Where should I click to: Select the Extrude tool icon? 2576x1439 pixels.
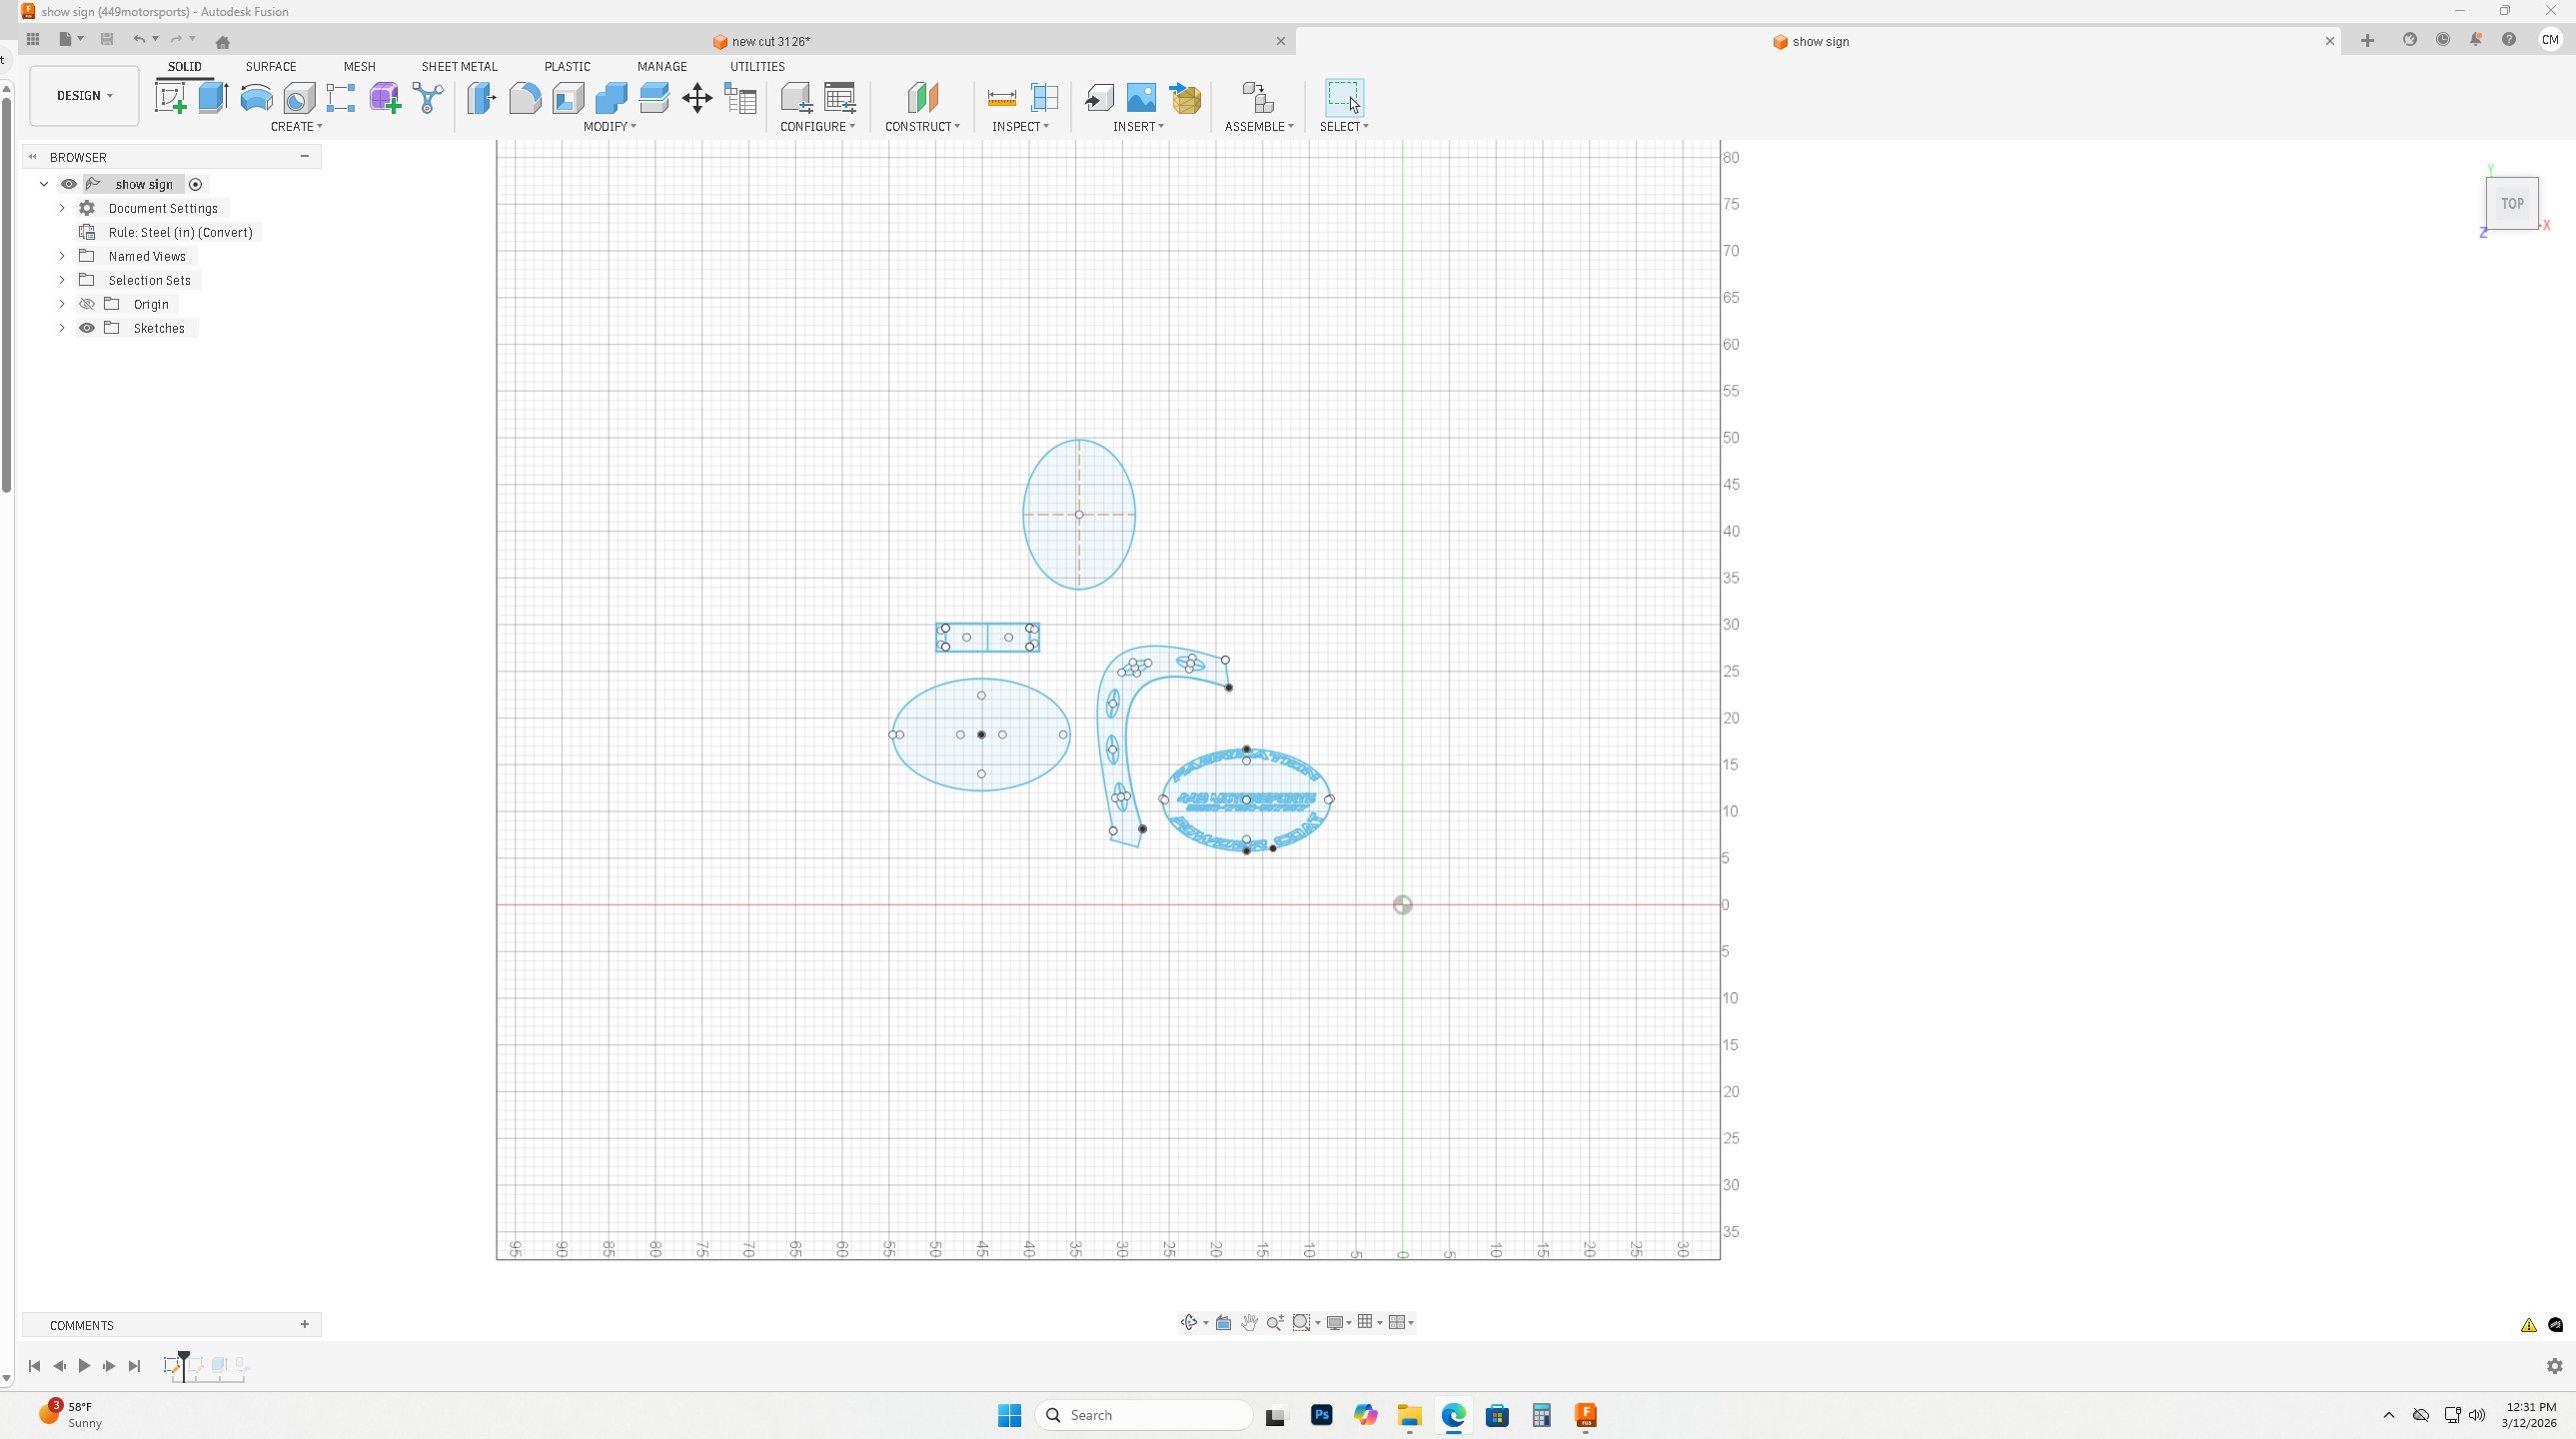pyautogui.click(x=213, y=98)
